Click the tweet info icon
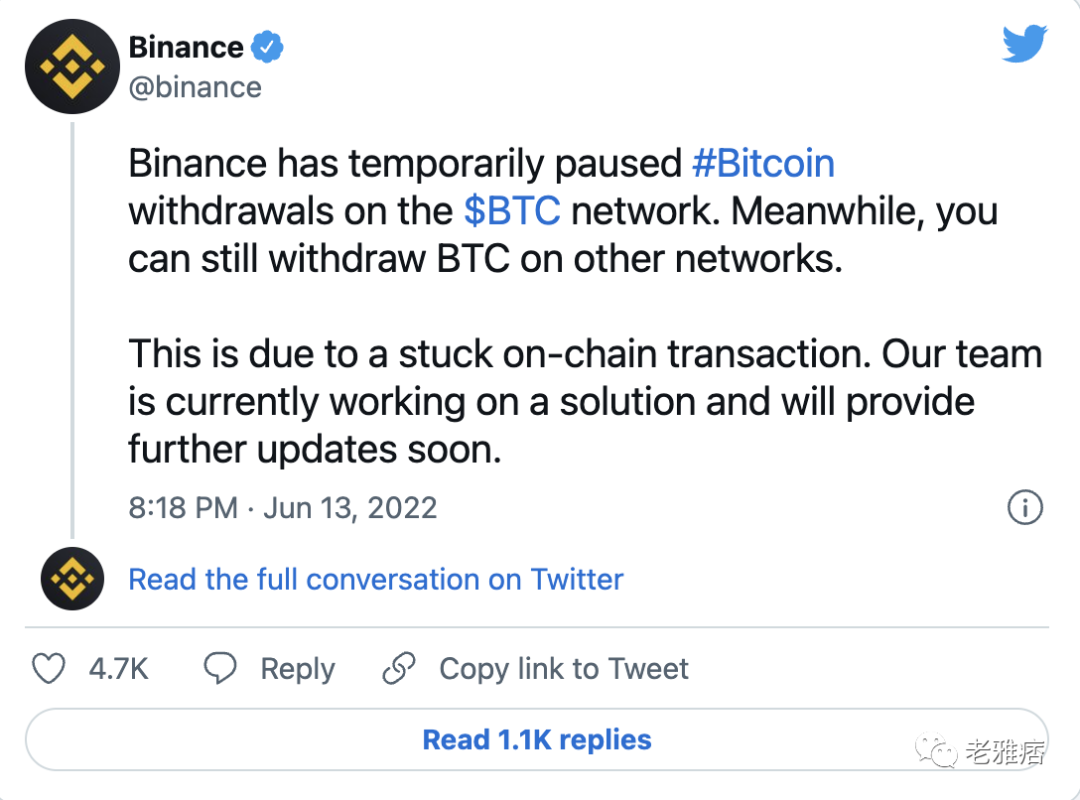1080x800 pixels. tap(1025, 508)
